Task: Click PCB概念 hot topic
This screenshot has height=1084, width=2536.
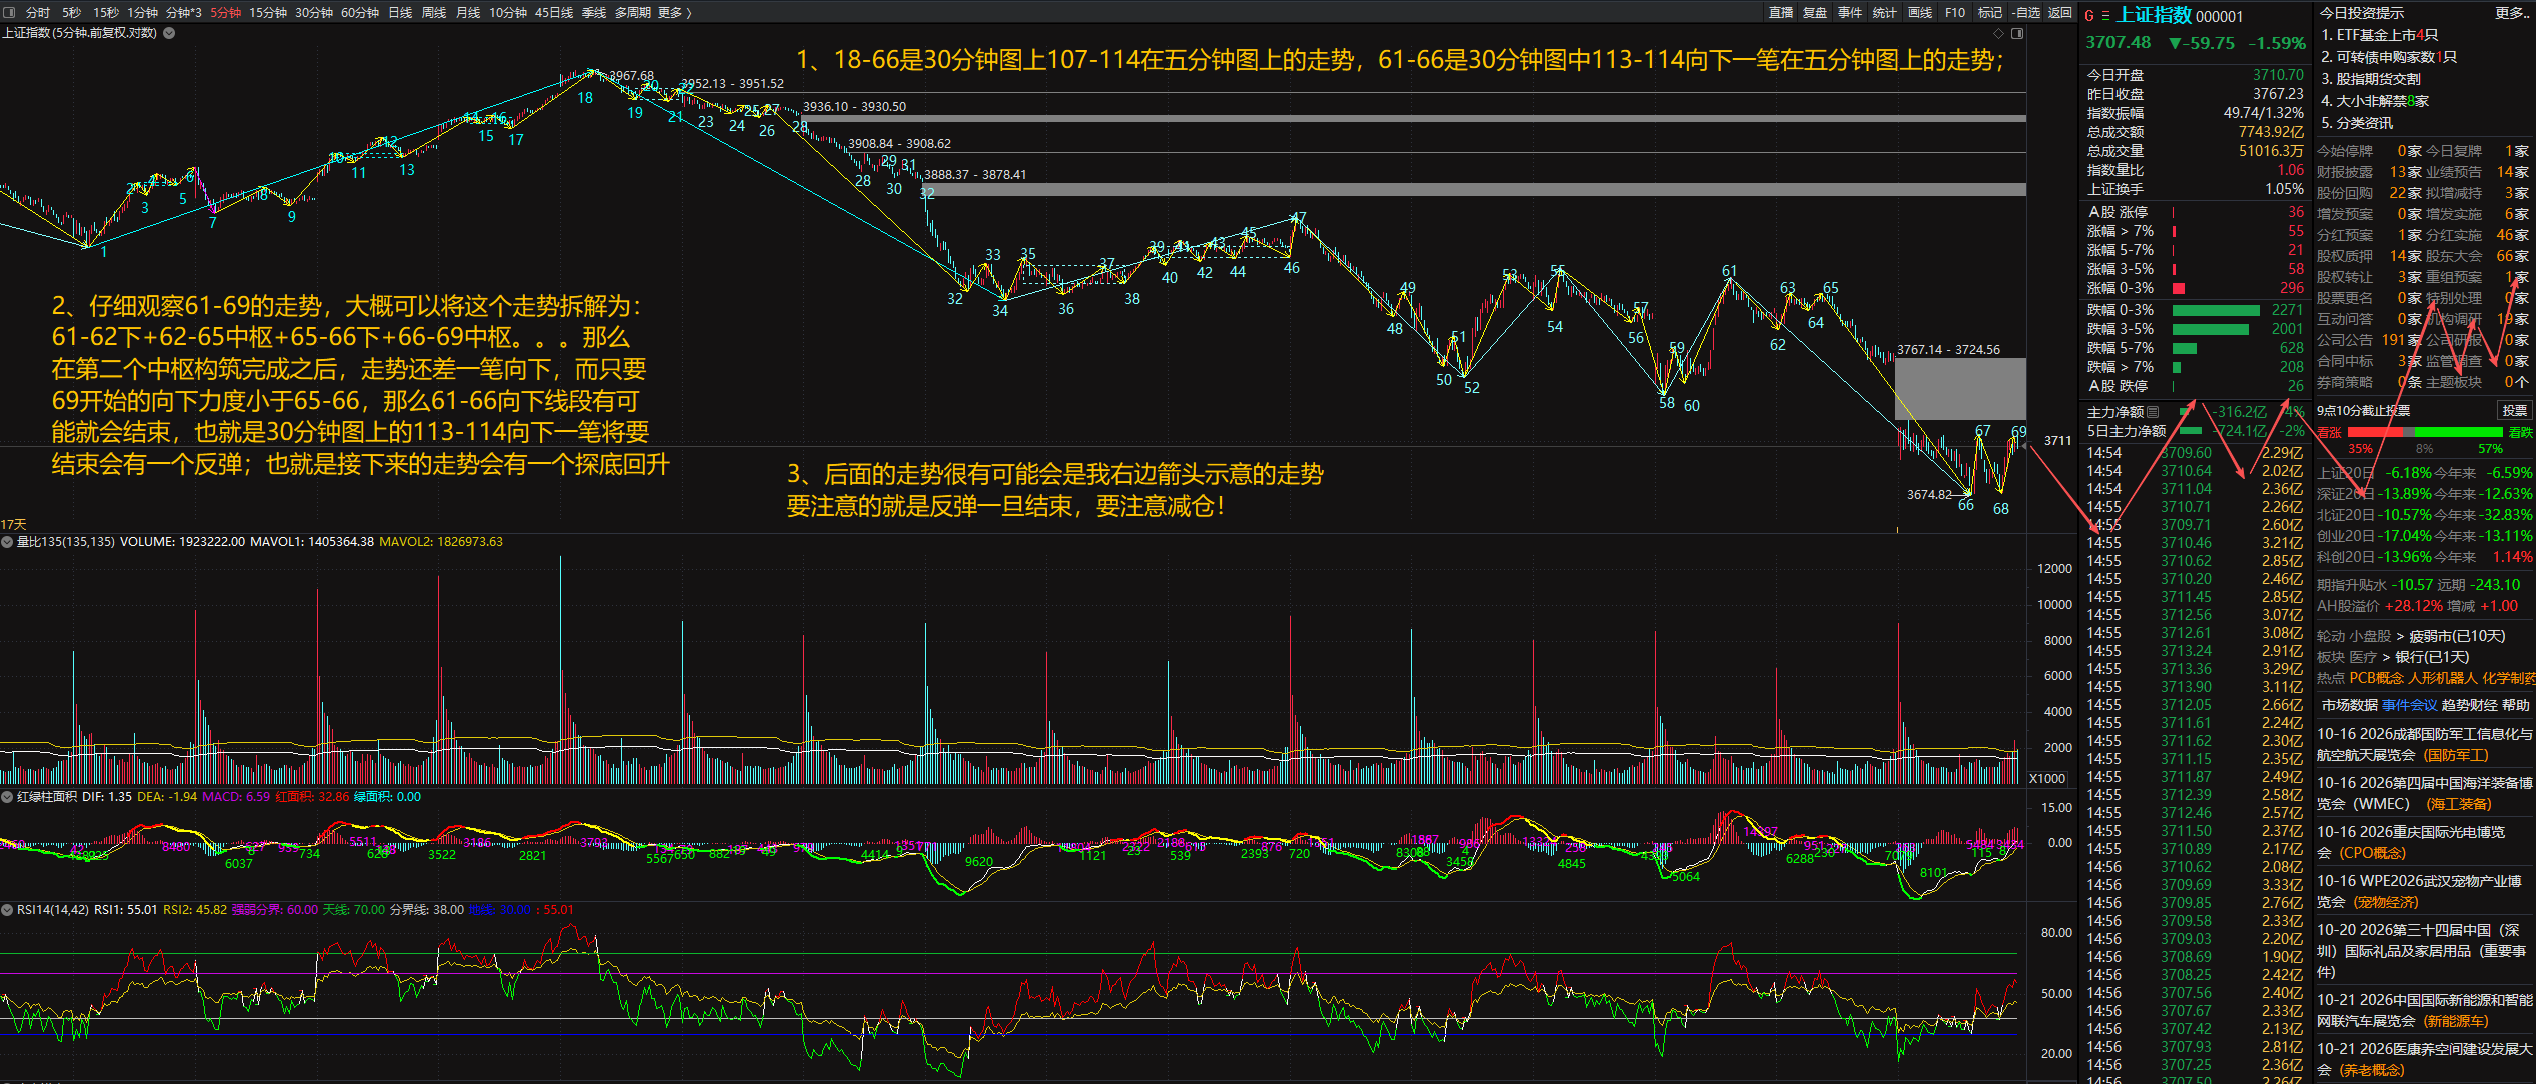Action: [2376, 678]
